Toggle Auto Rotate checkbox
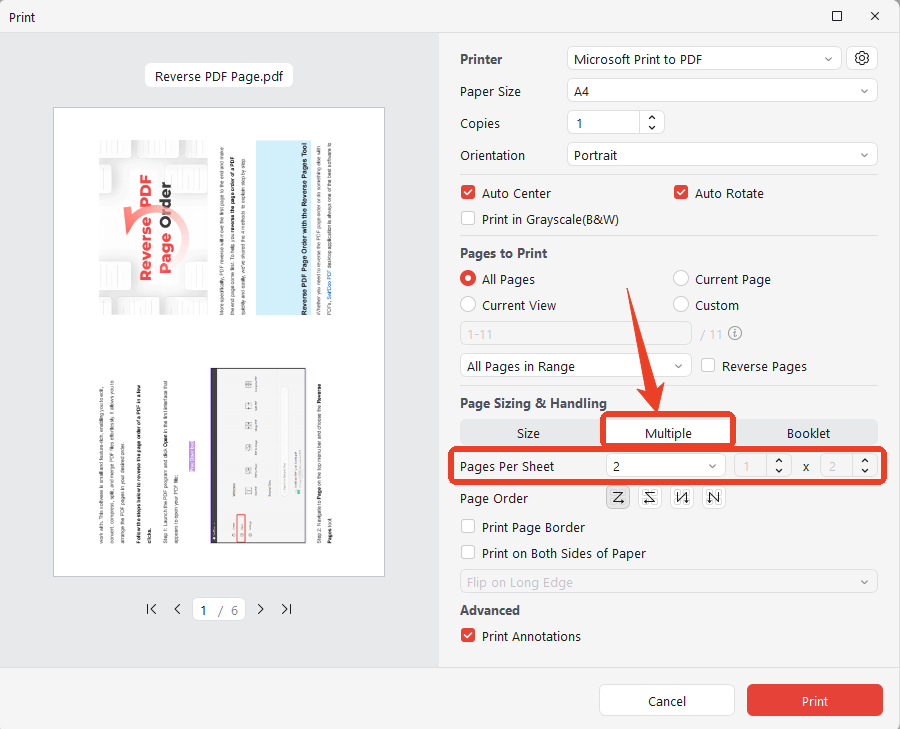The image size is (900, 729). tap(681, 193)
